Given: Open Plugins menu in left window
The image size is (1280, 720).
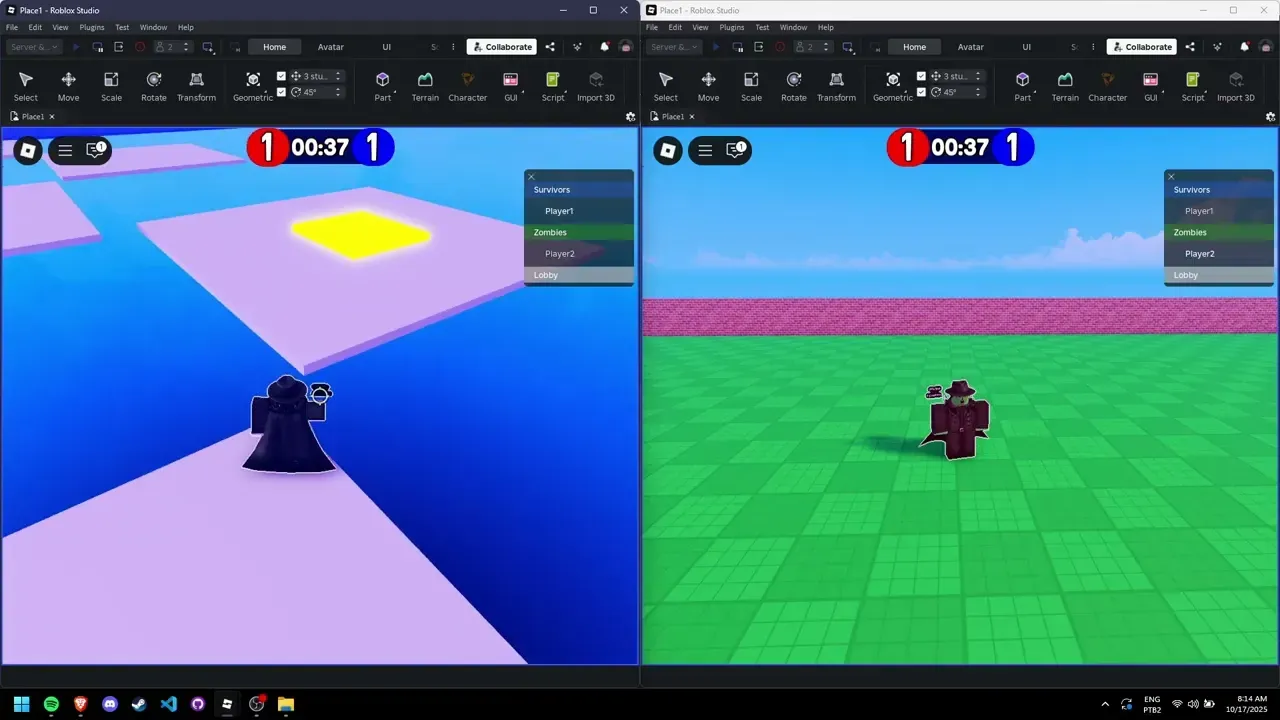Looking at the screenshot, I should click(92, 27).
